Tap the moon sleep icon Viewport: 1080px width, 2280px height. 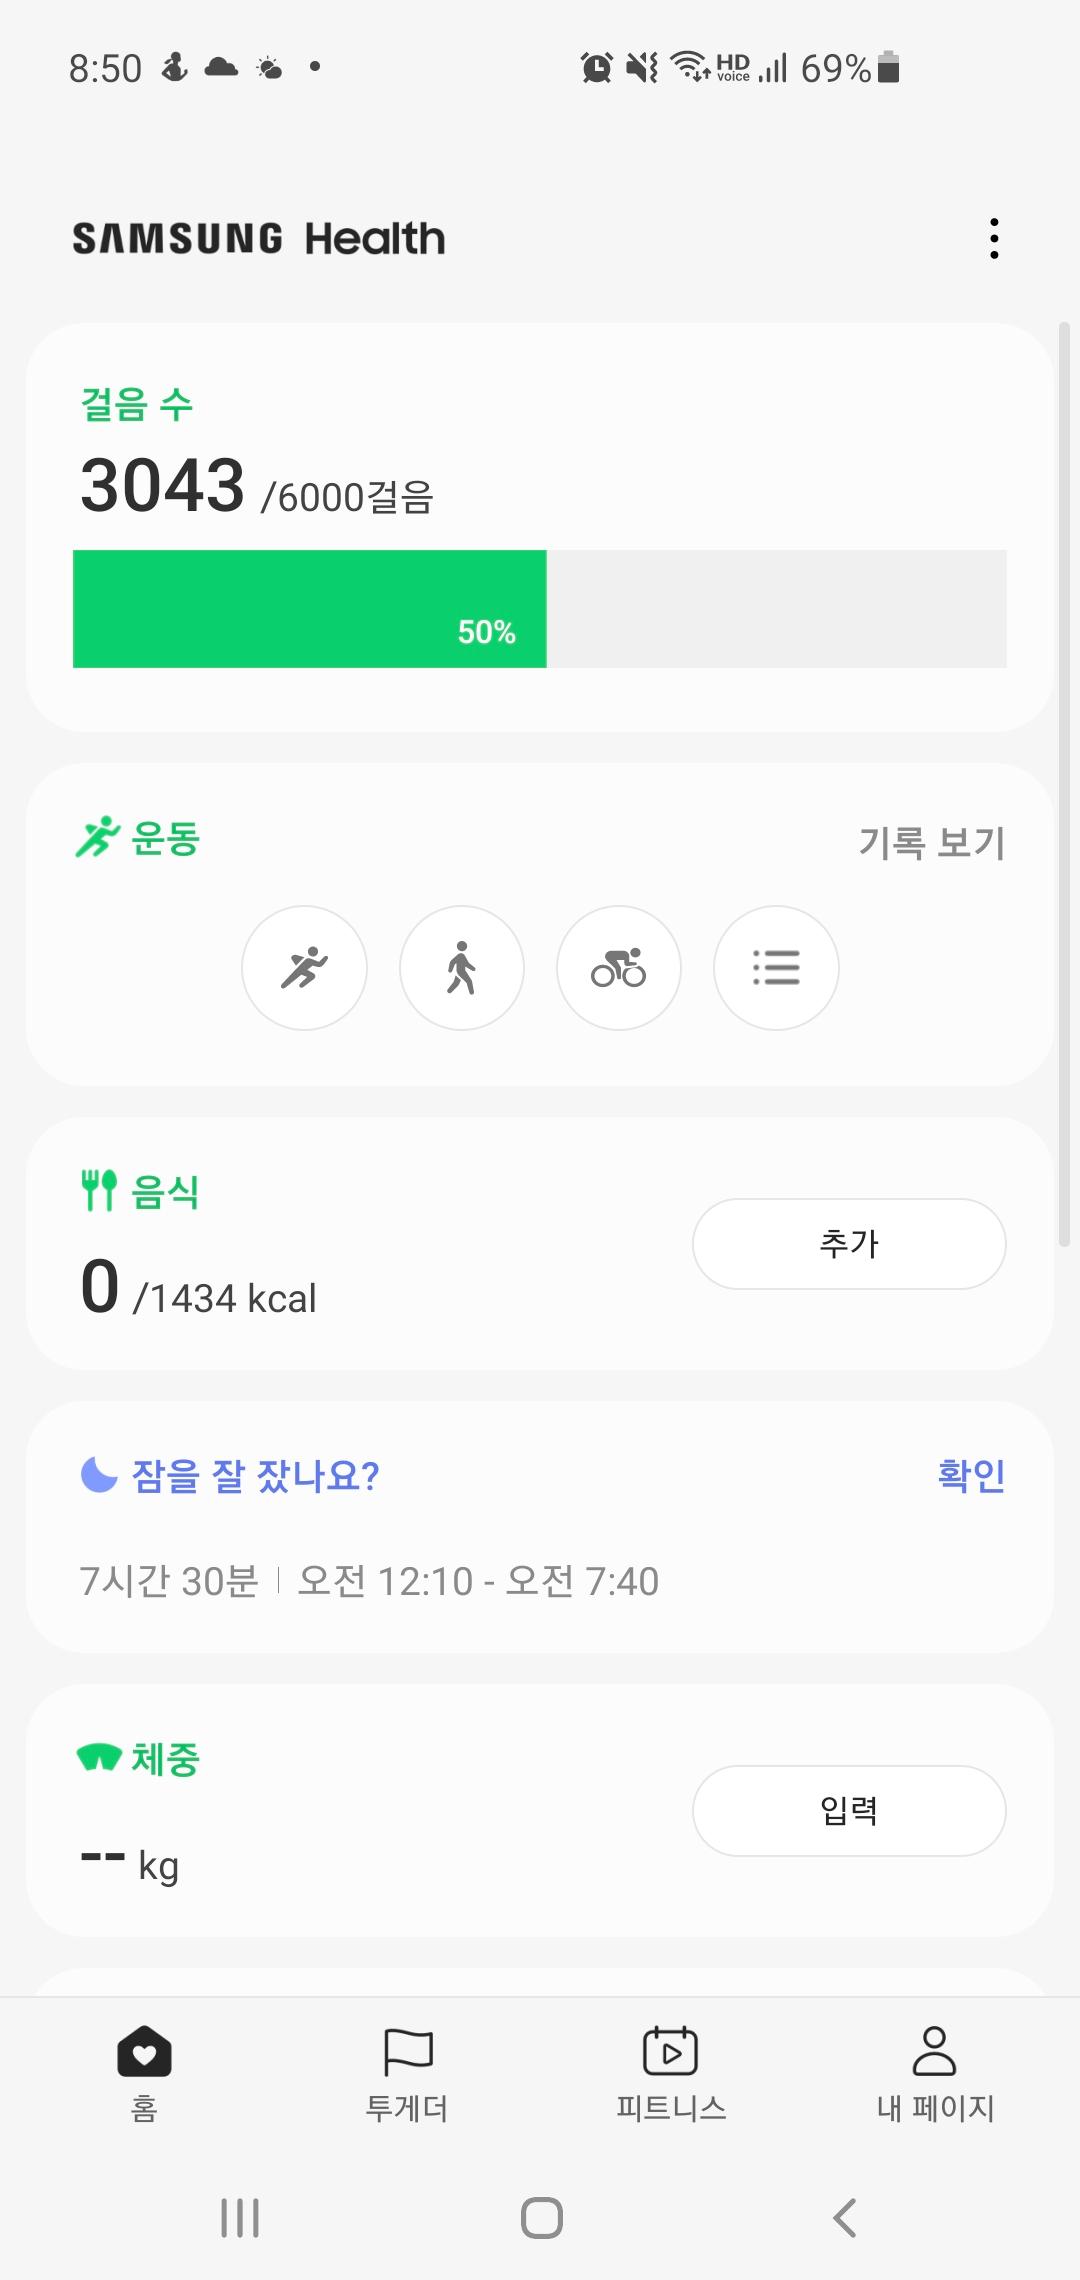[99, 1475]
